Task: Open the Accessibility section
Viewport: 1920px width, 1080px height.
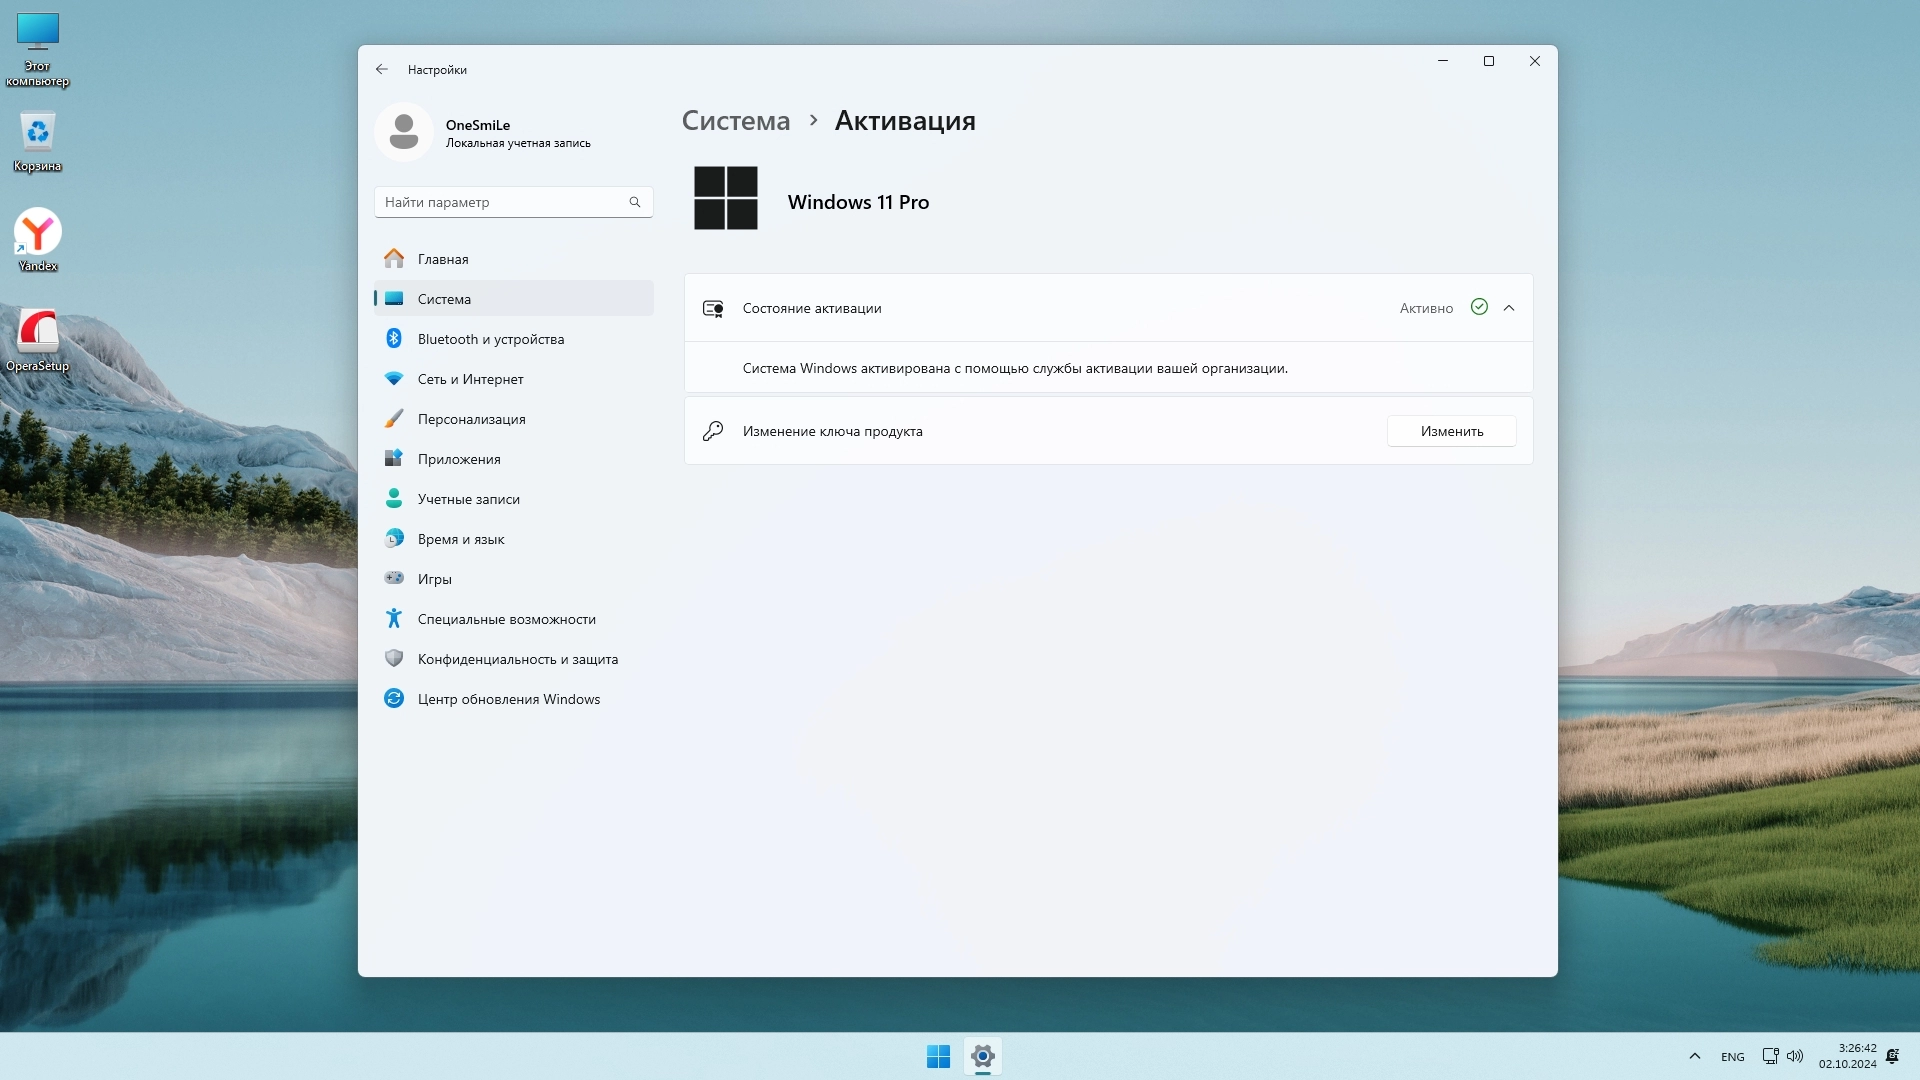Action: click(x=506, y=619)
